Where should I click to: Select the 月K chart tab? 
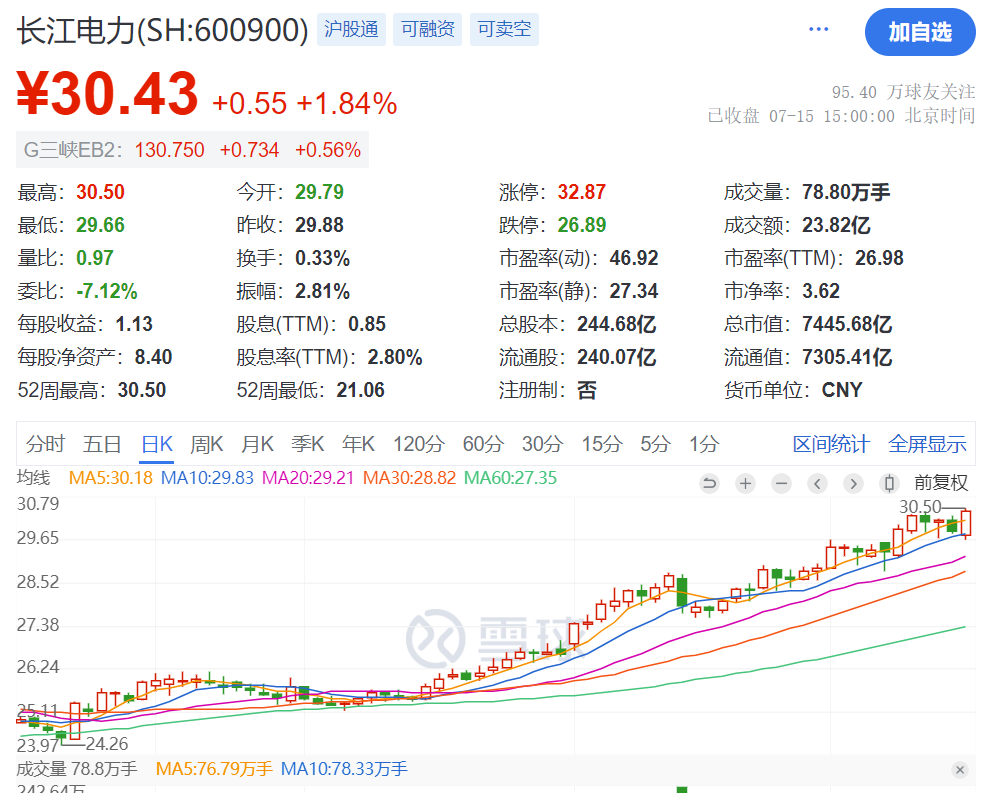pos(257,444)
